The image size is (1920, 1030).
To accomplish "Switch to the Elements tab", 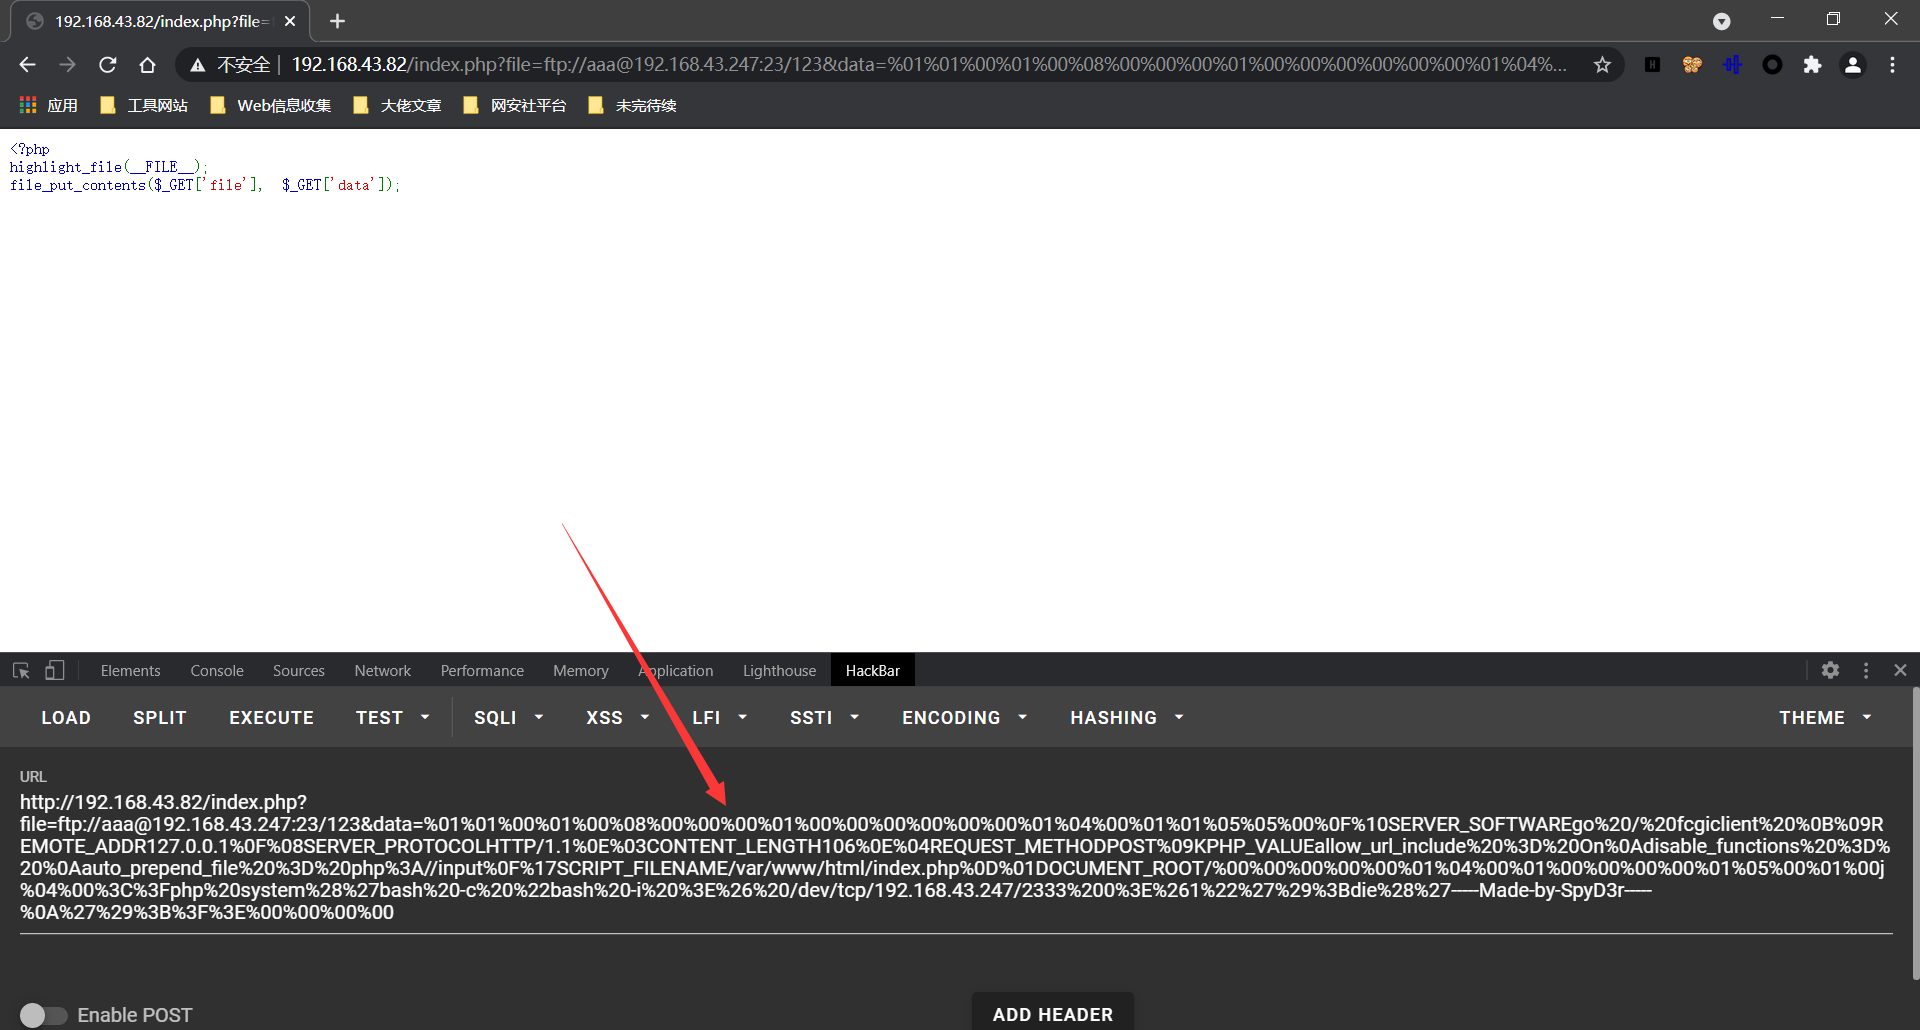I will (x=130, y=670).
